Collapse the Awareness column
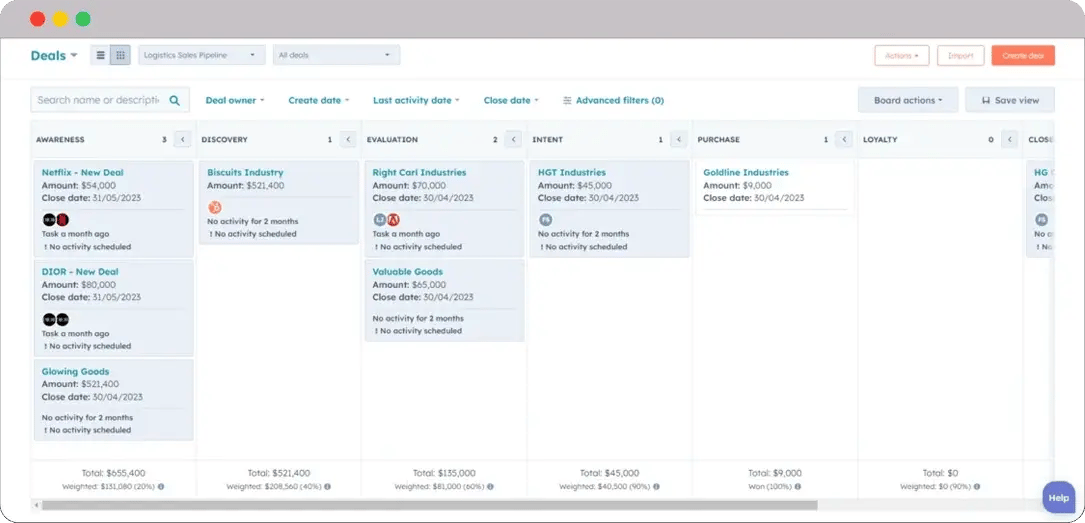Image resolution: width=1085 pixels, height=523 pixels. click(183, 139)
